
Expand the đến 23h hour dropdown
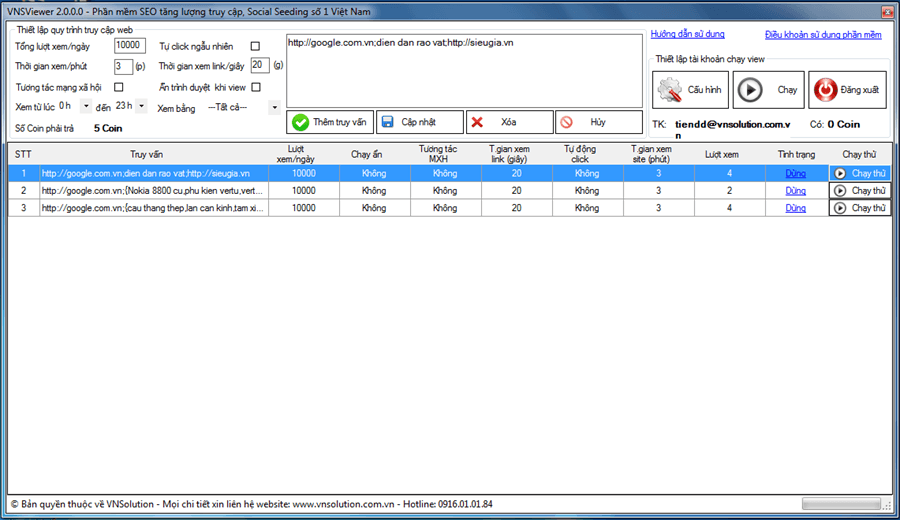pos(142,106)
